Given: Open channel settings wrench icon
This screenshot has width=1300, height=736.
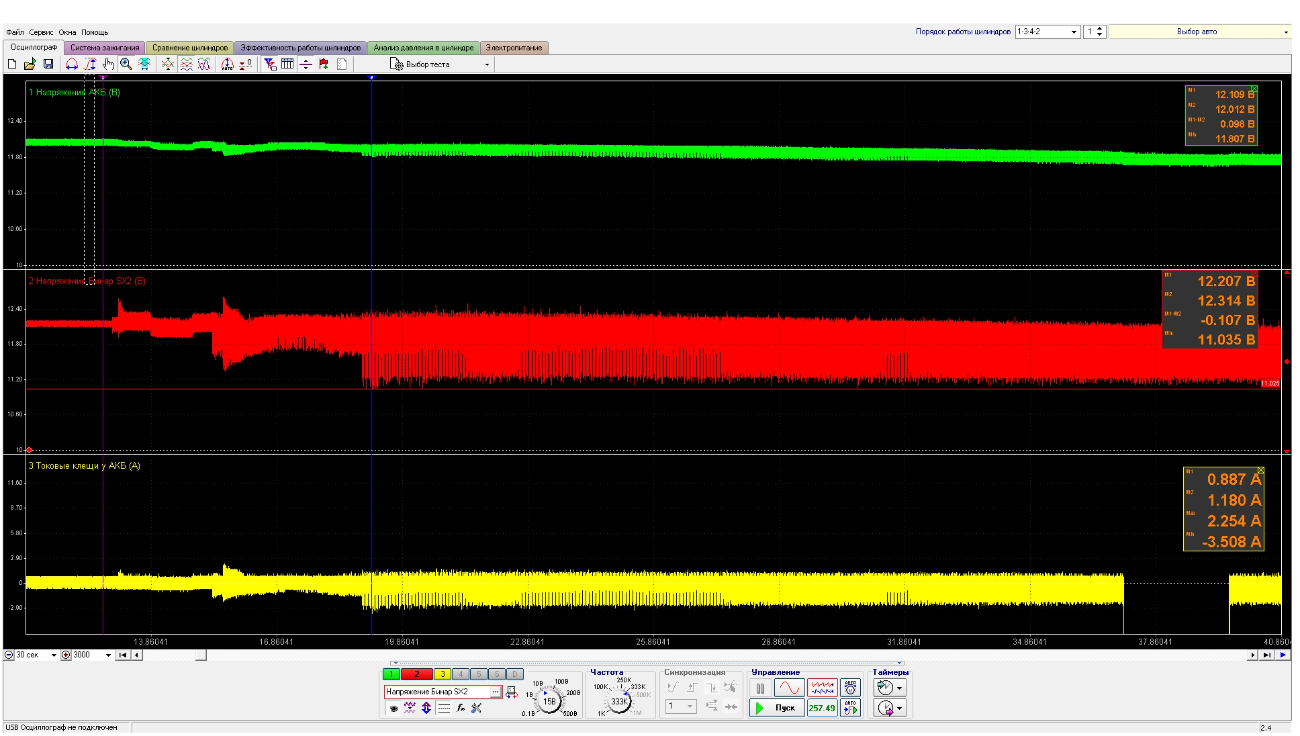Looking at the screenshot, I should coord(476,708).
